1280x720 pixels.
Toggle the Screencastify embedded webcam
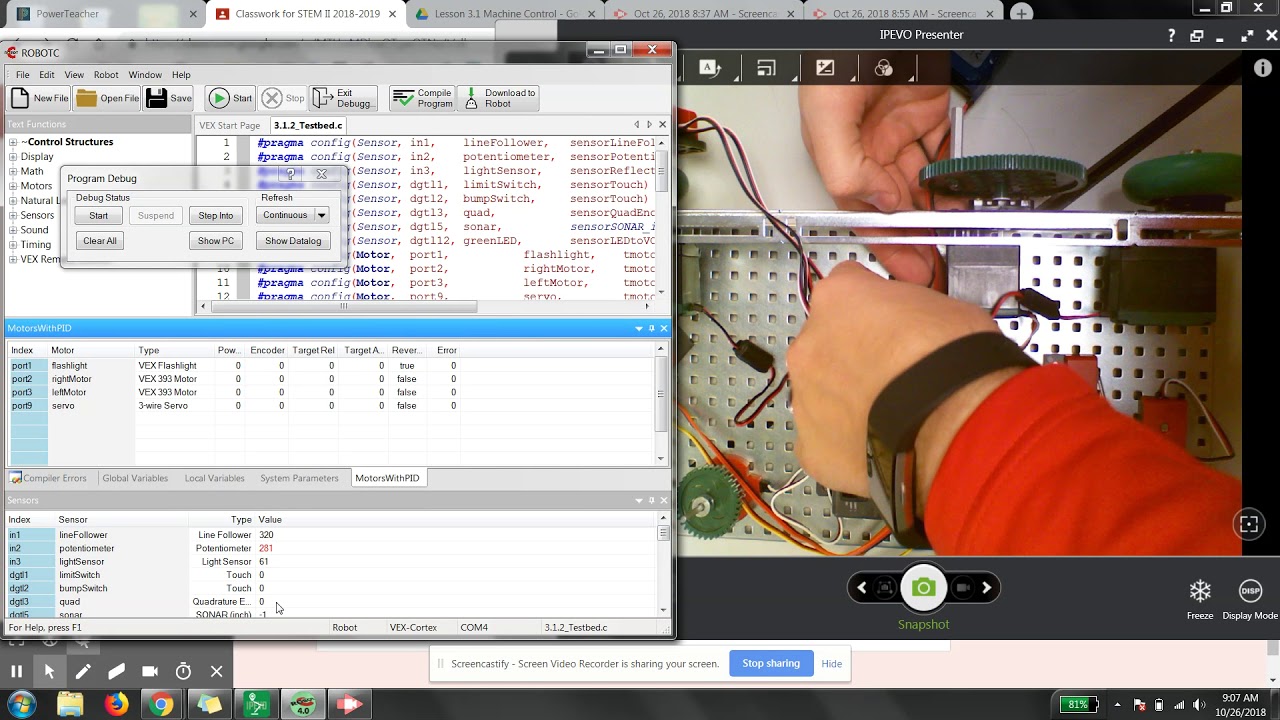point(150,672)
